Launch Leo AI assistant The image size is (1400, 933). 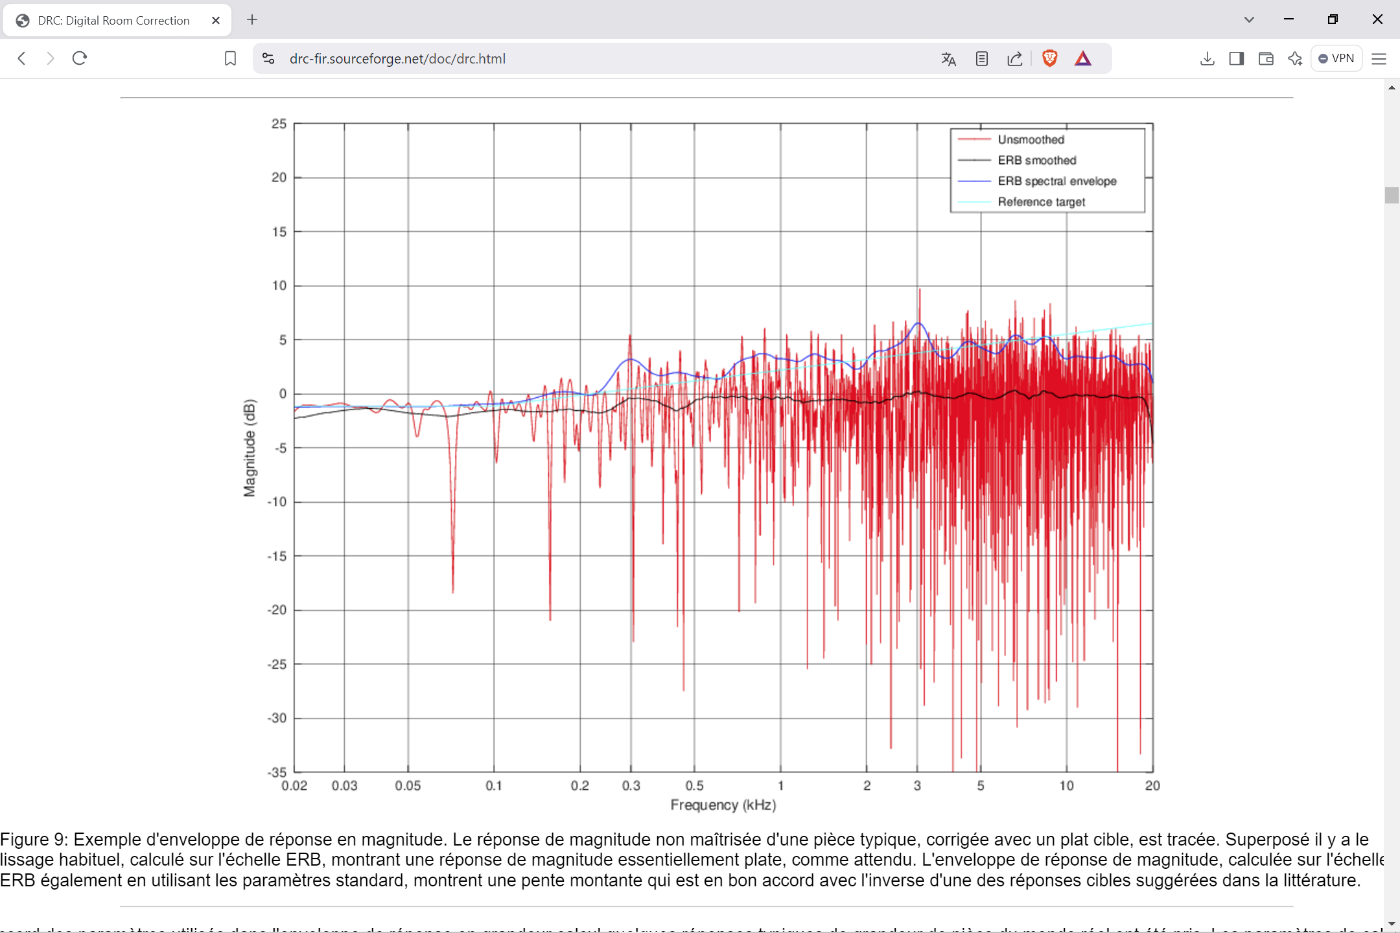(x=1295, y=59)
